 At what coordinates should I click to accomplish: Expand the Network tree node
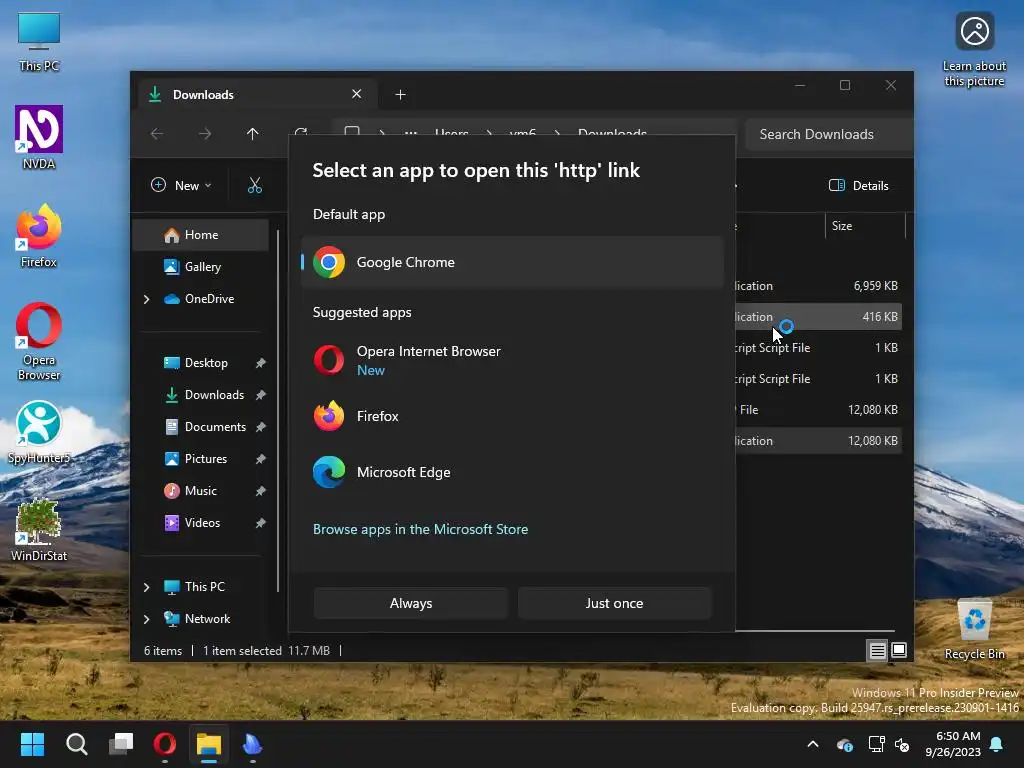[146, 619]
